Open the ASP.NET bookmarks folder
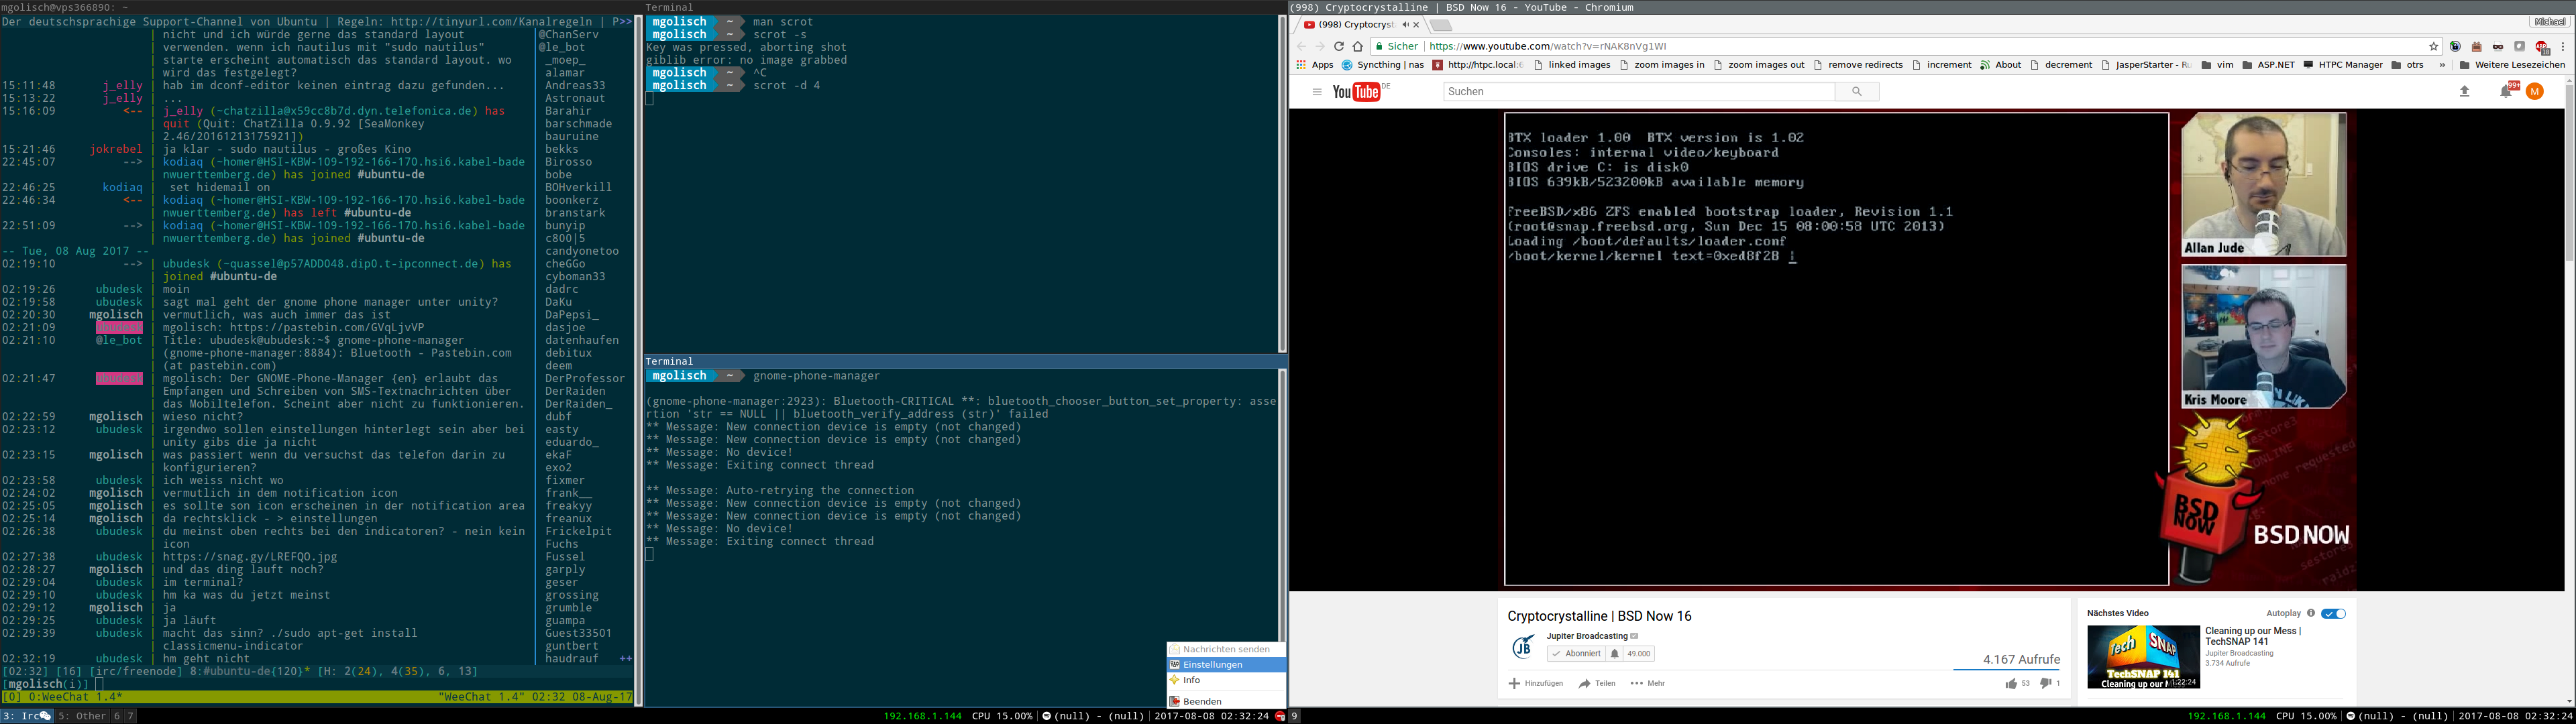This screenshot has height=724, width=2576. pyautogui.click(x=2269, y=65)
